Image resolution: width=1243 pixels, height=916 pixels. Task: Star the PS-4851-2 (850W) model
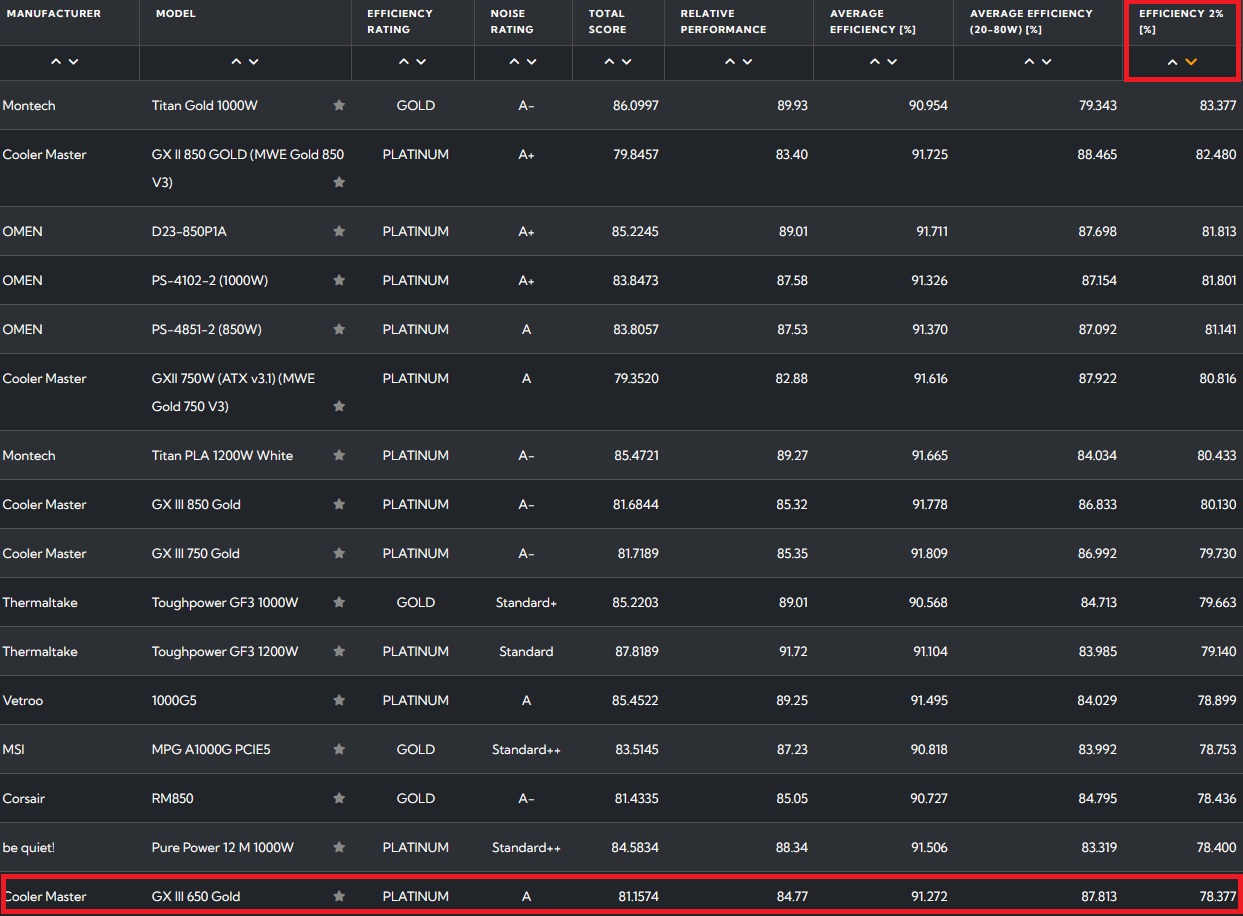[x=339, y=329]
